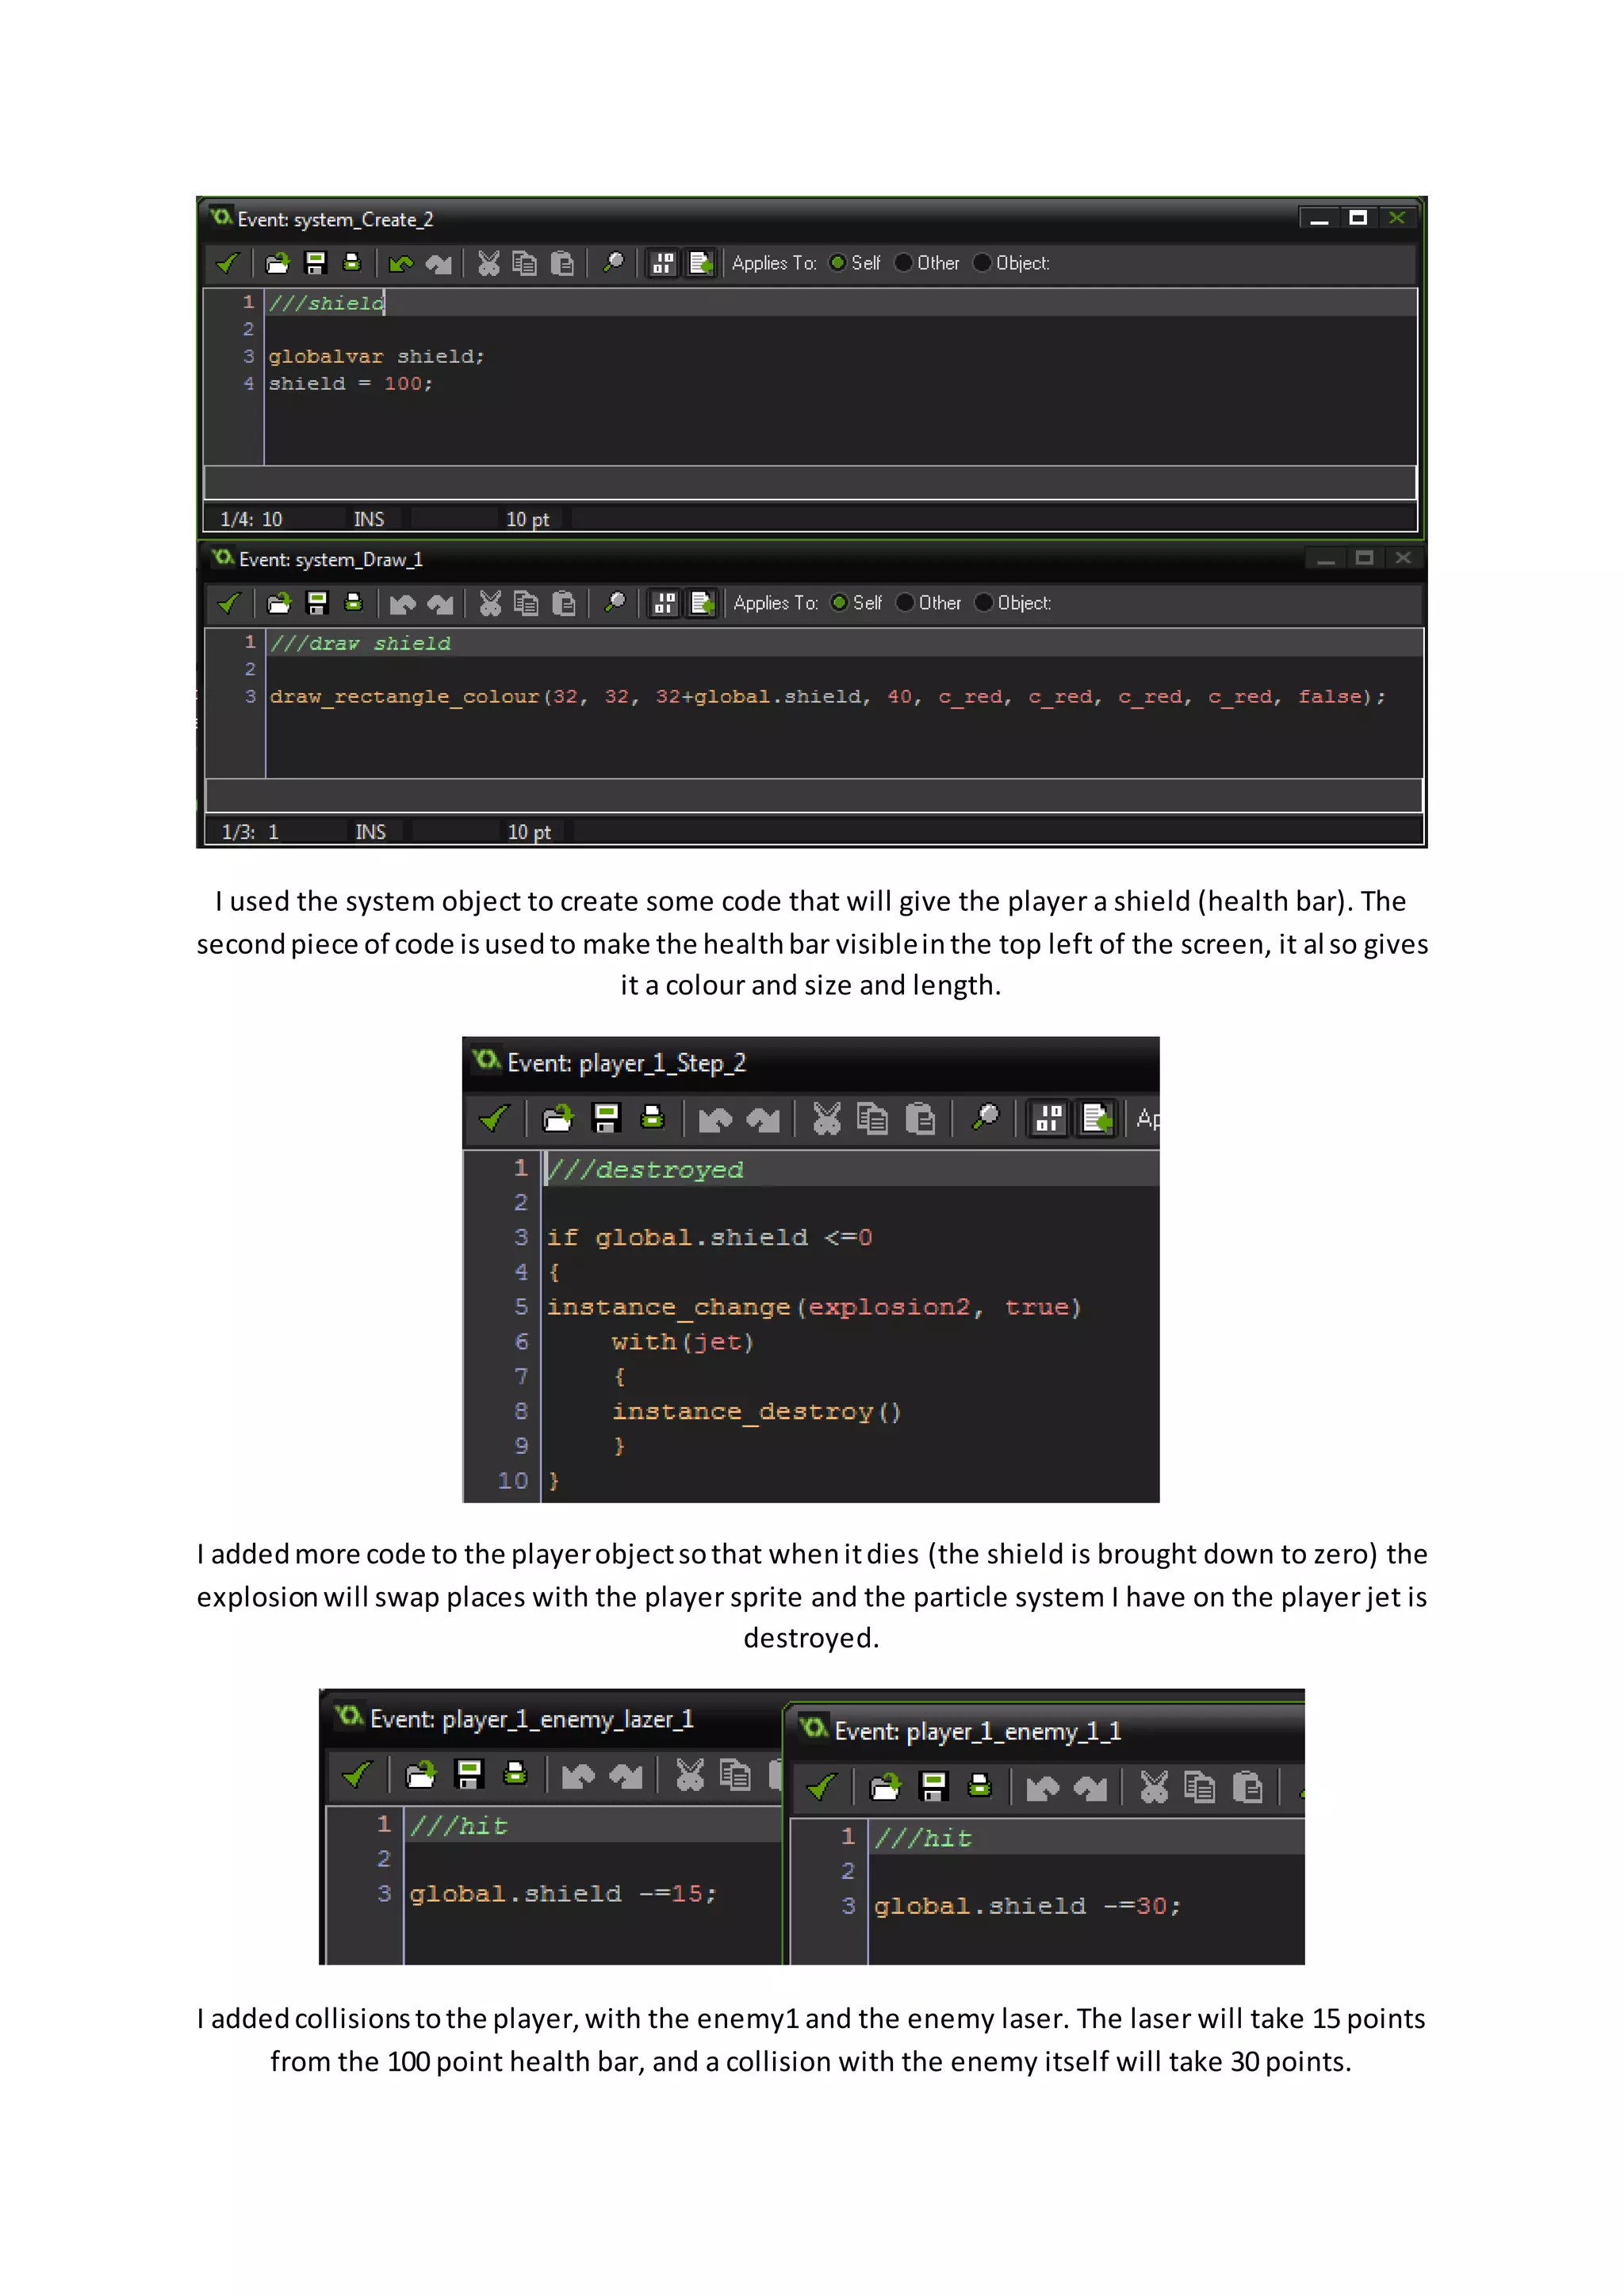Paste icon in player_1_Step_2 toolbar

click(920, 1118)
